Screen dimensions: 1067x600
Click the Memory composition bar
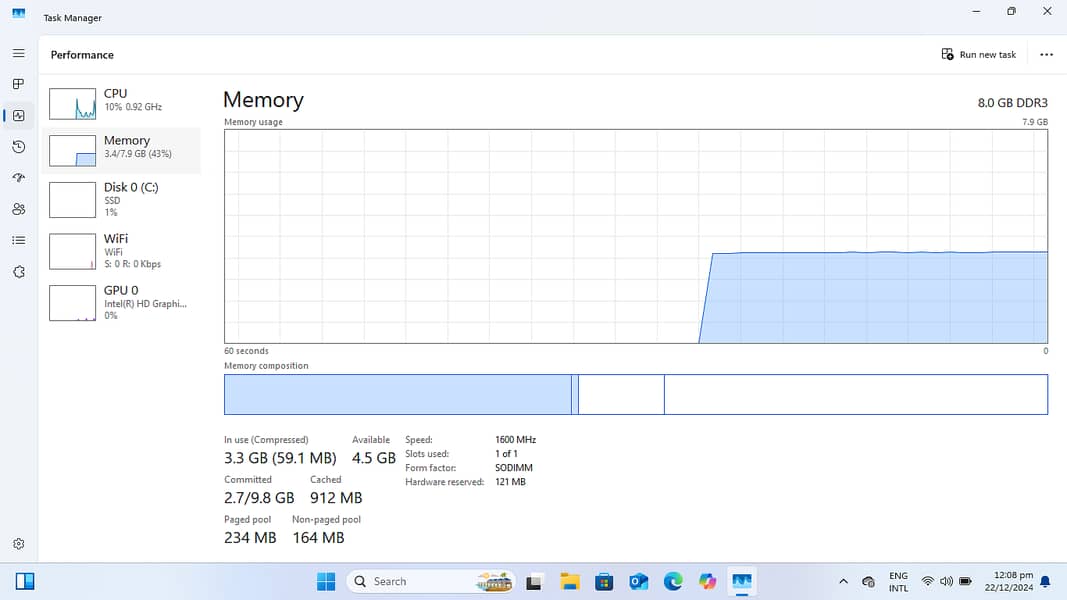pyautogui.click(x=635, y=394)
